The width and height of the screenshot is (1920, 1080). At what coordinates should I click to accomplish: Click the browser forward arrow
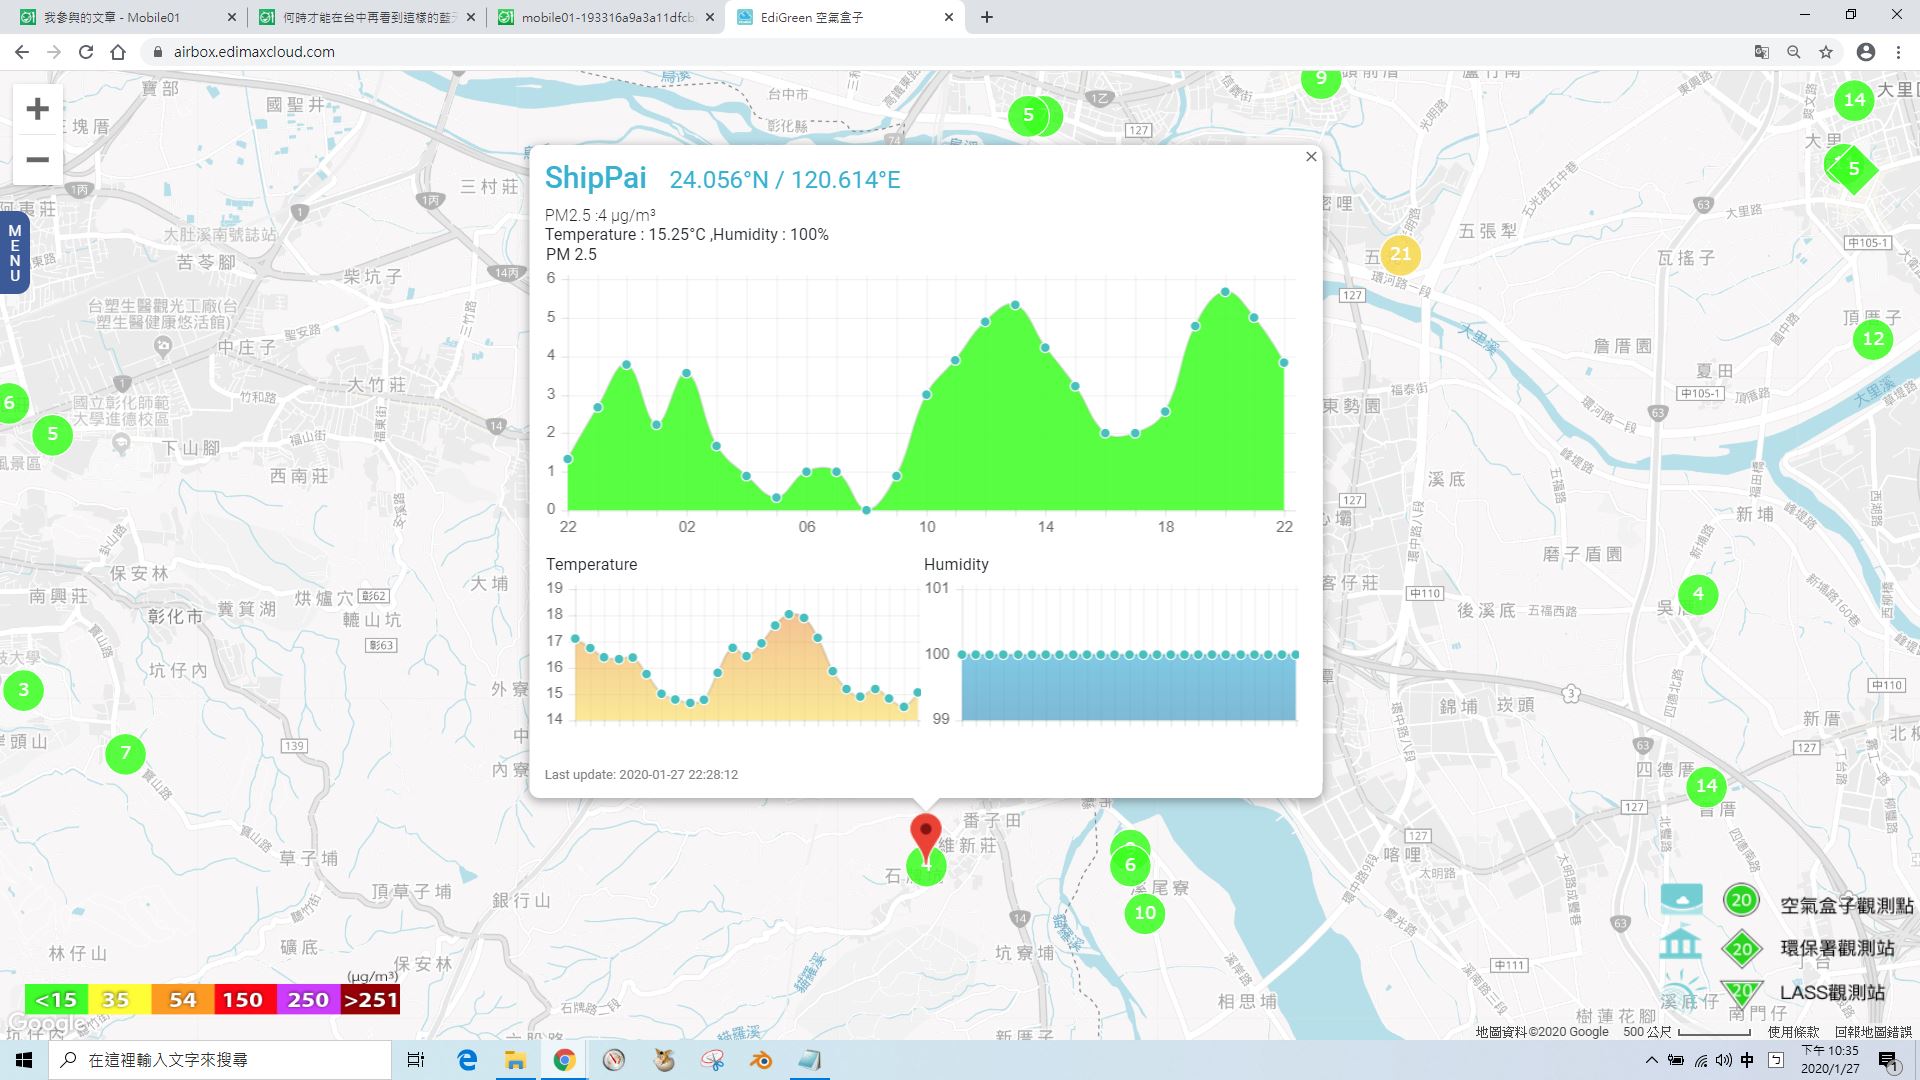pyautogui.click(x=54, y=52)
